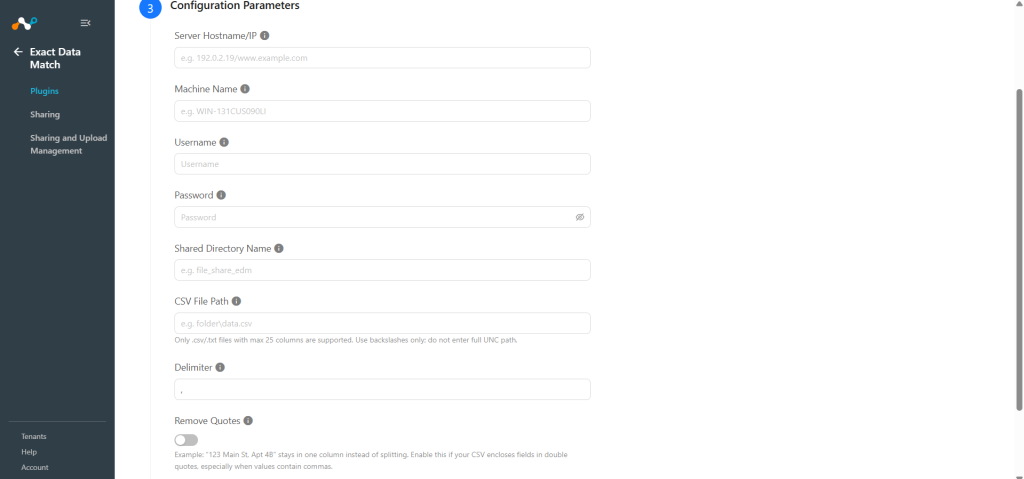Click Remove Quotes info icon

tap(248, 421)
